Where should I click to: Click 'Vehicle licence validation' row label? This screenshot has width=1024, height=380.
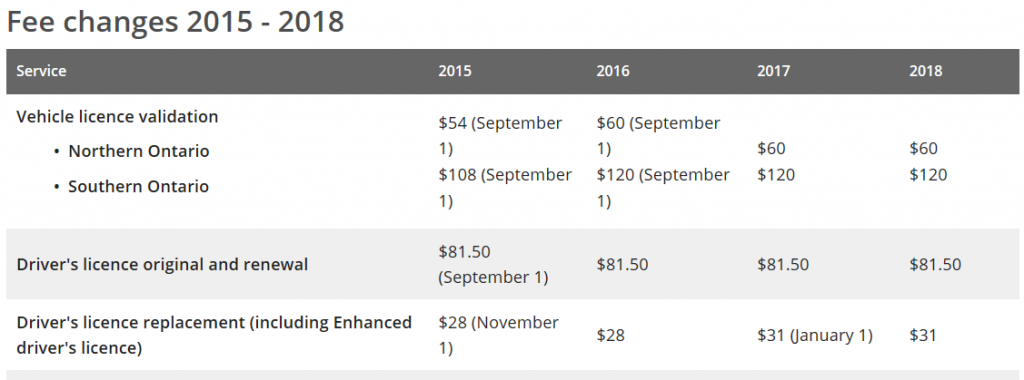coord(118,117)
